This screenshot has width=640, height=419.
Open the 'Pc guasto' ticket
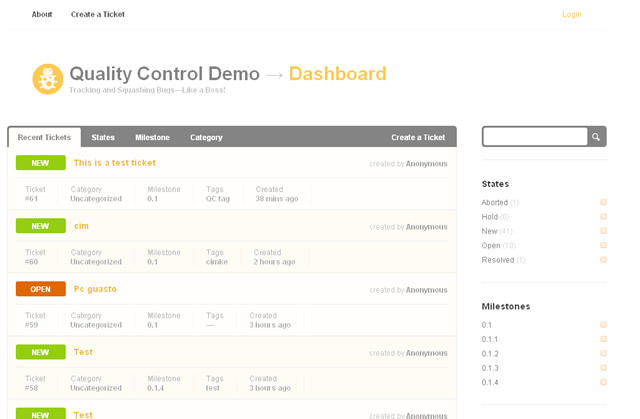point(95,289)
